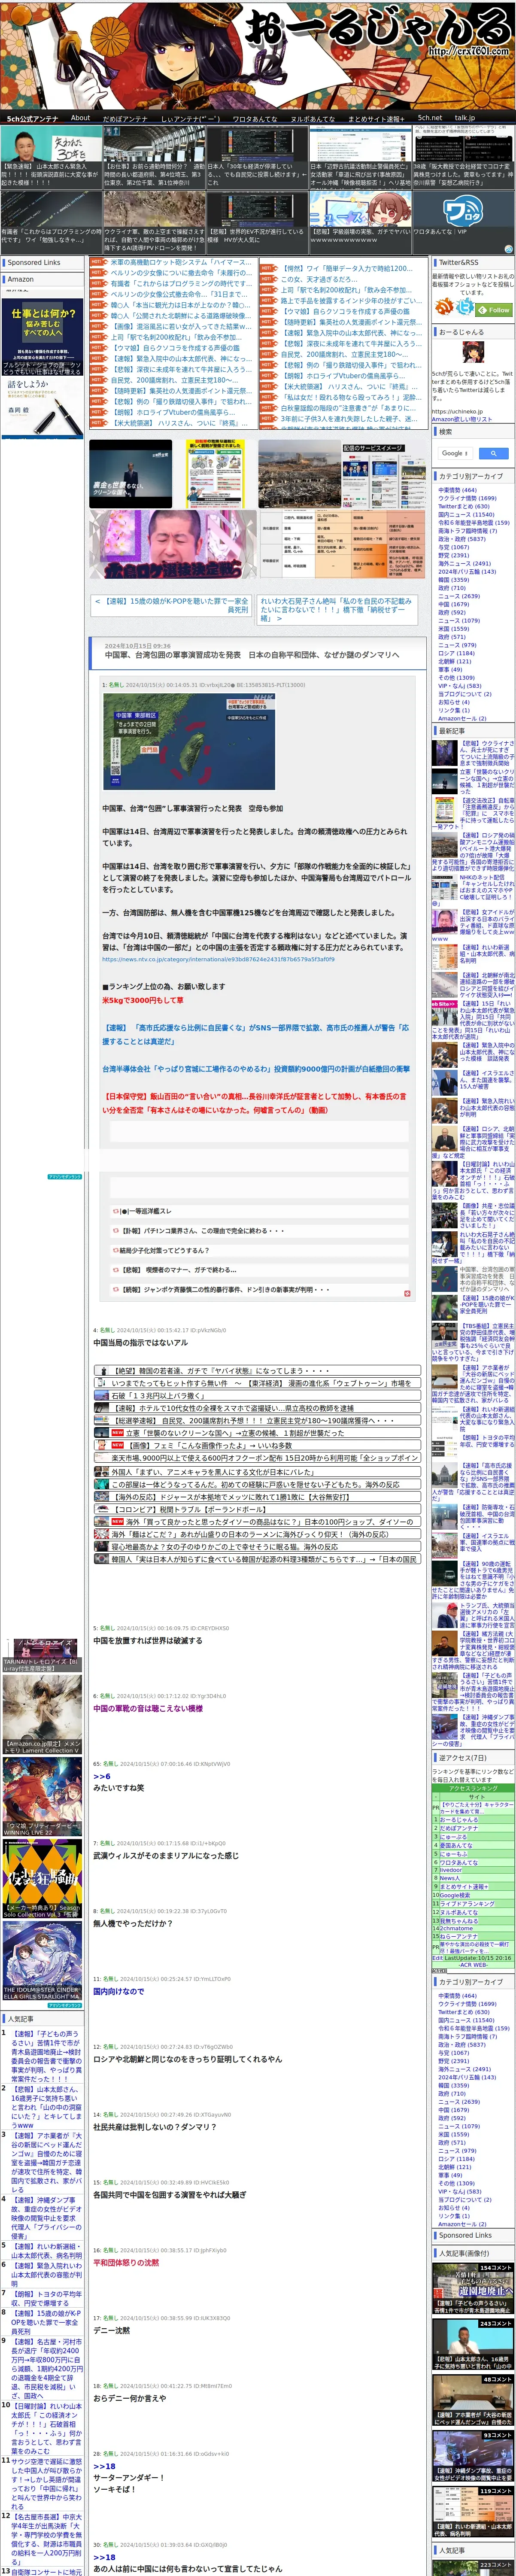Open the 2024年パリ五輪 (143) category link
Viewport: 516px width, 2576px height.
[467, 572]
